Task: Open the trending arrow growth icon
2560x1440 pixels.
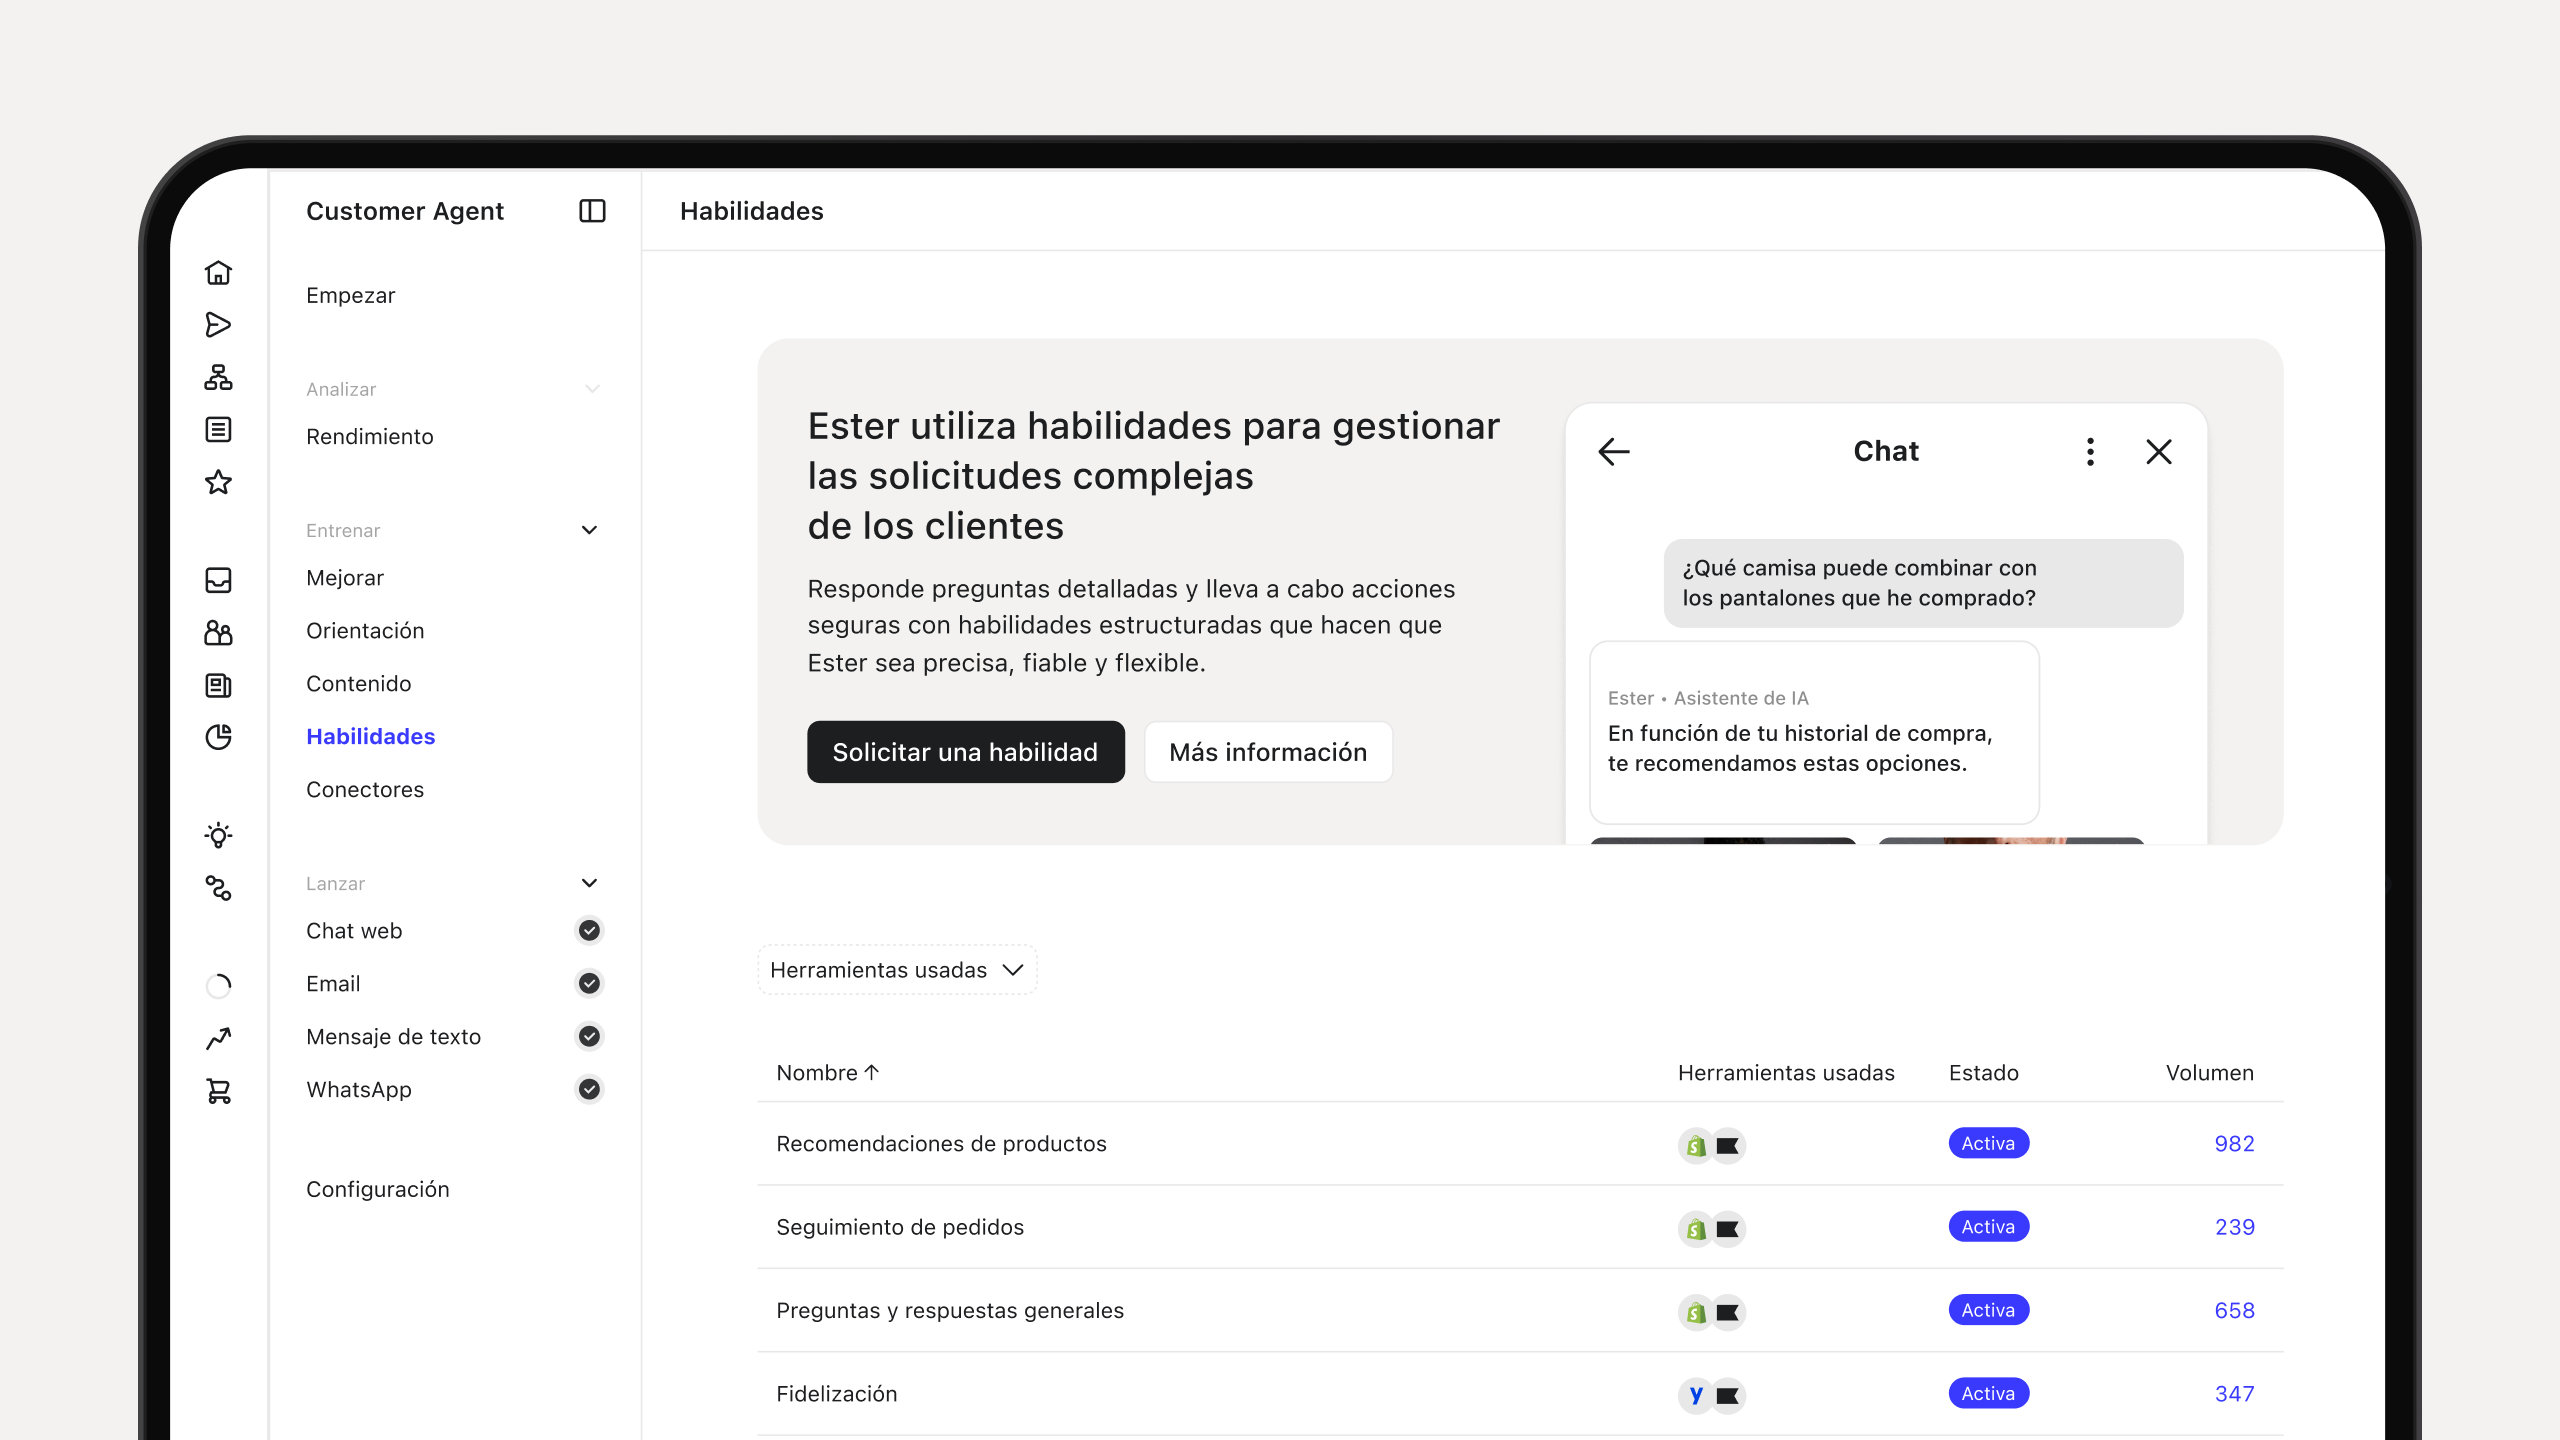Action: coord(218,1039)
